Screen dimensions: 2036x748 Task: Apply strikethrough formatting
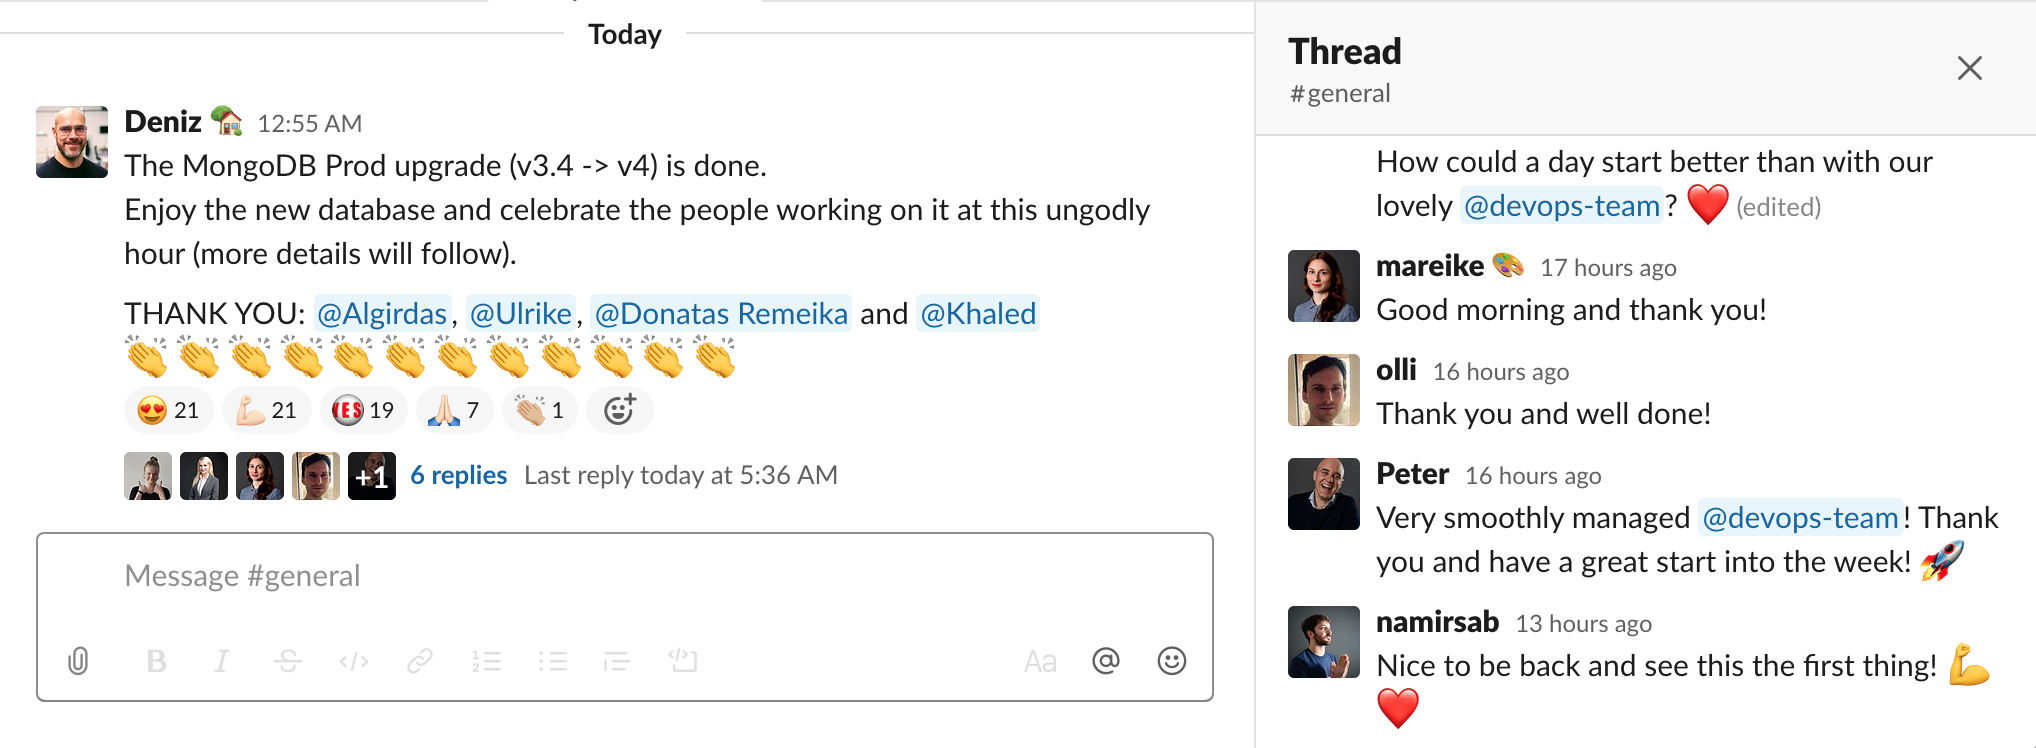[288, 661]
